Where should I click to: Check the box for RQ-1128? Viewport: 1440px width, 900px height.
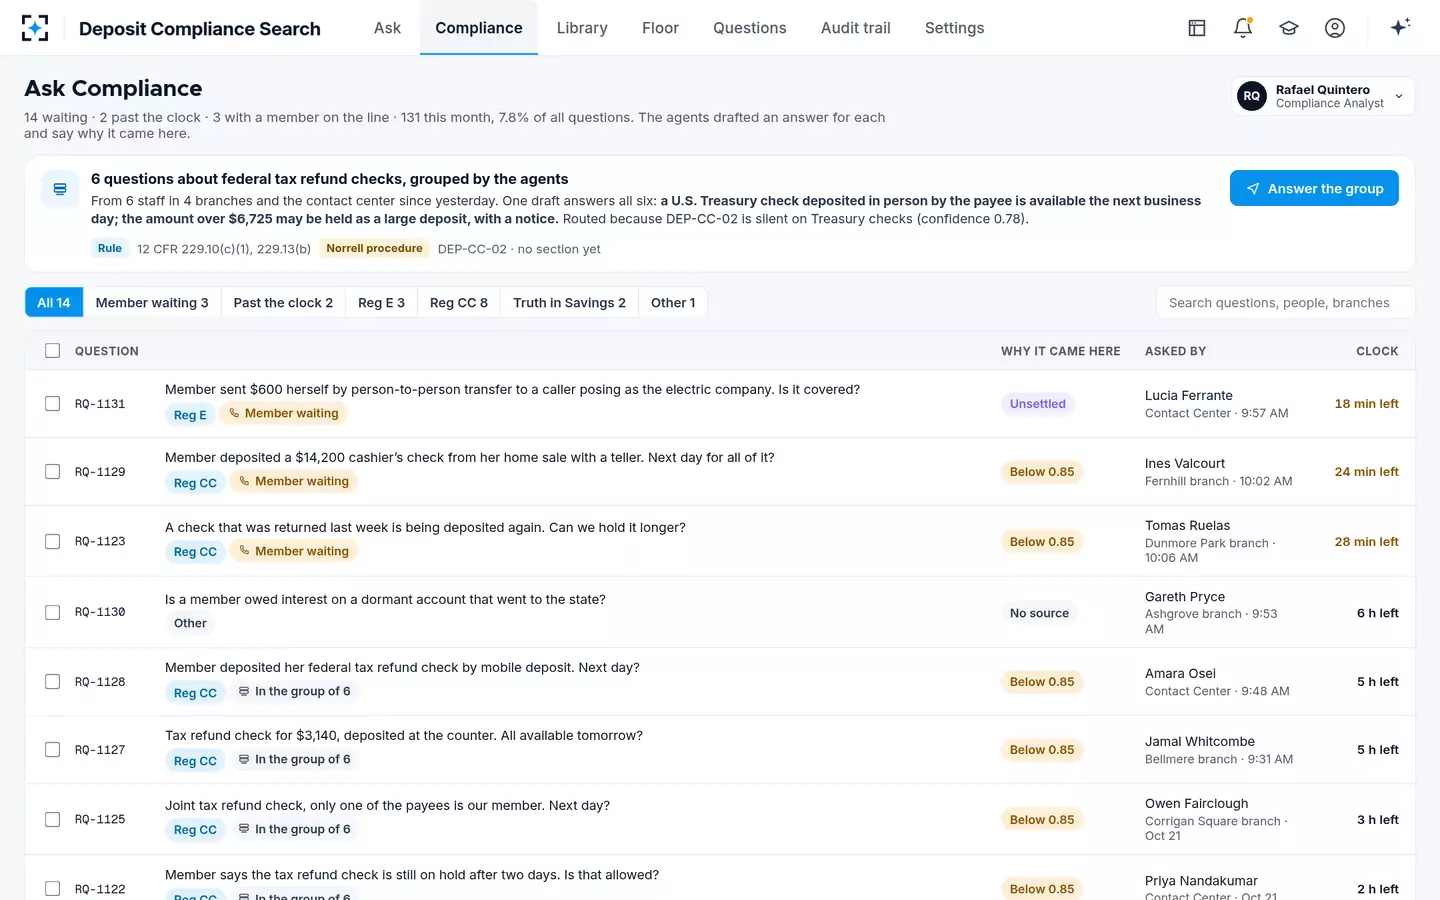[53, 682]
